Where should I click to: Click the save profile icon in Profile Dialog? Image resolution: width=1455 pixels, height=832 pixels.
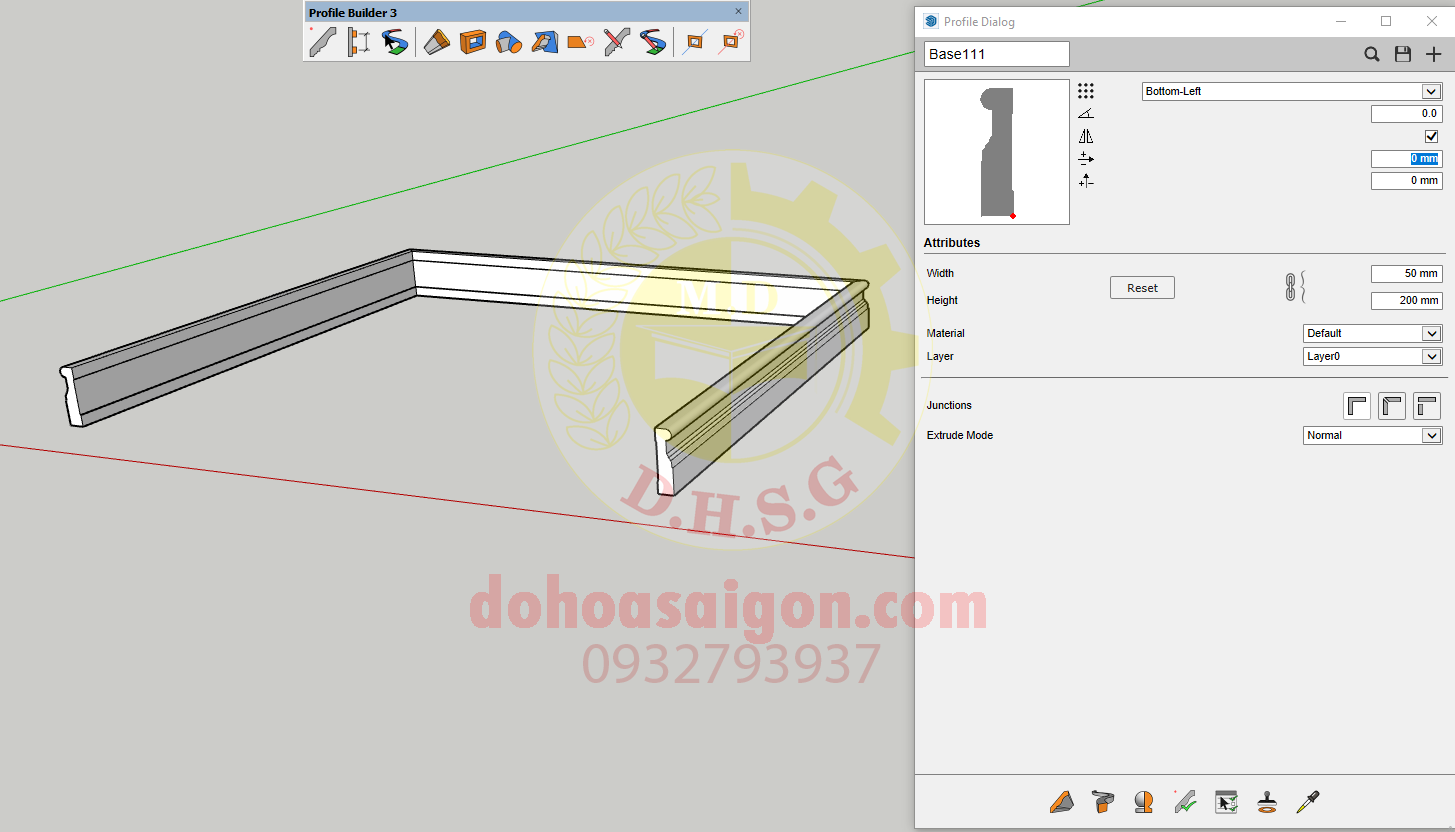coord(1403,54)
